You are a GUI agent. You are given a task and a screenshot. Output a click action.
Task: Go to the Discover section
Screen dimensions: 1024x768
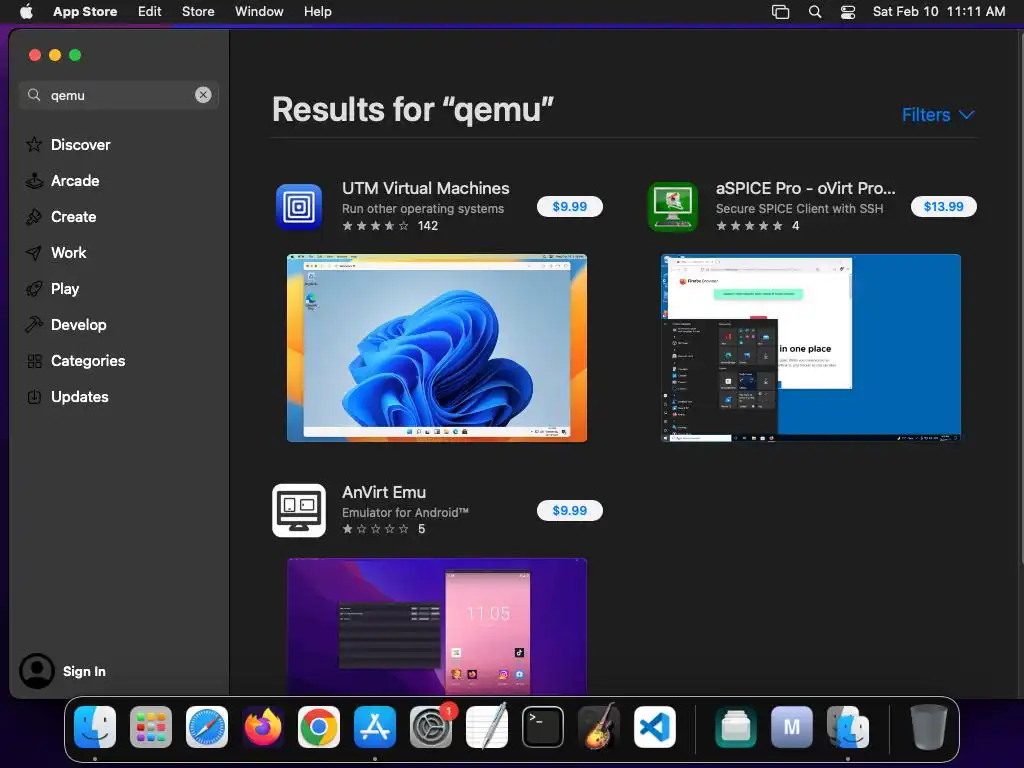81,144
